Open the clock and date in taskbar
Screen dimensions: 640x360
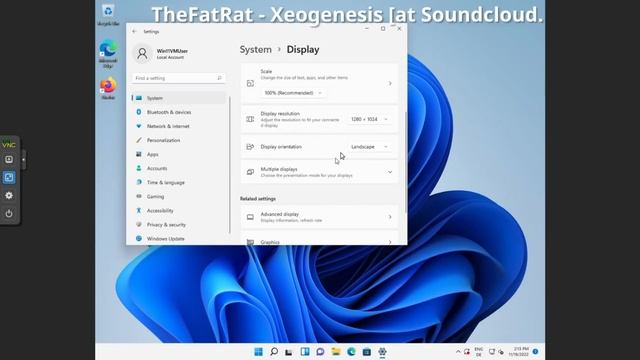pyautogui.click(x=519, y=351)
